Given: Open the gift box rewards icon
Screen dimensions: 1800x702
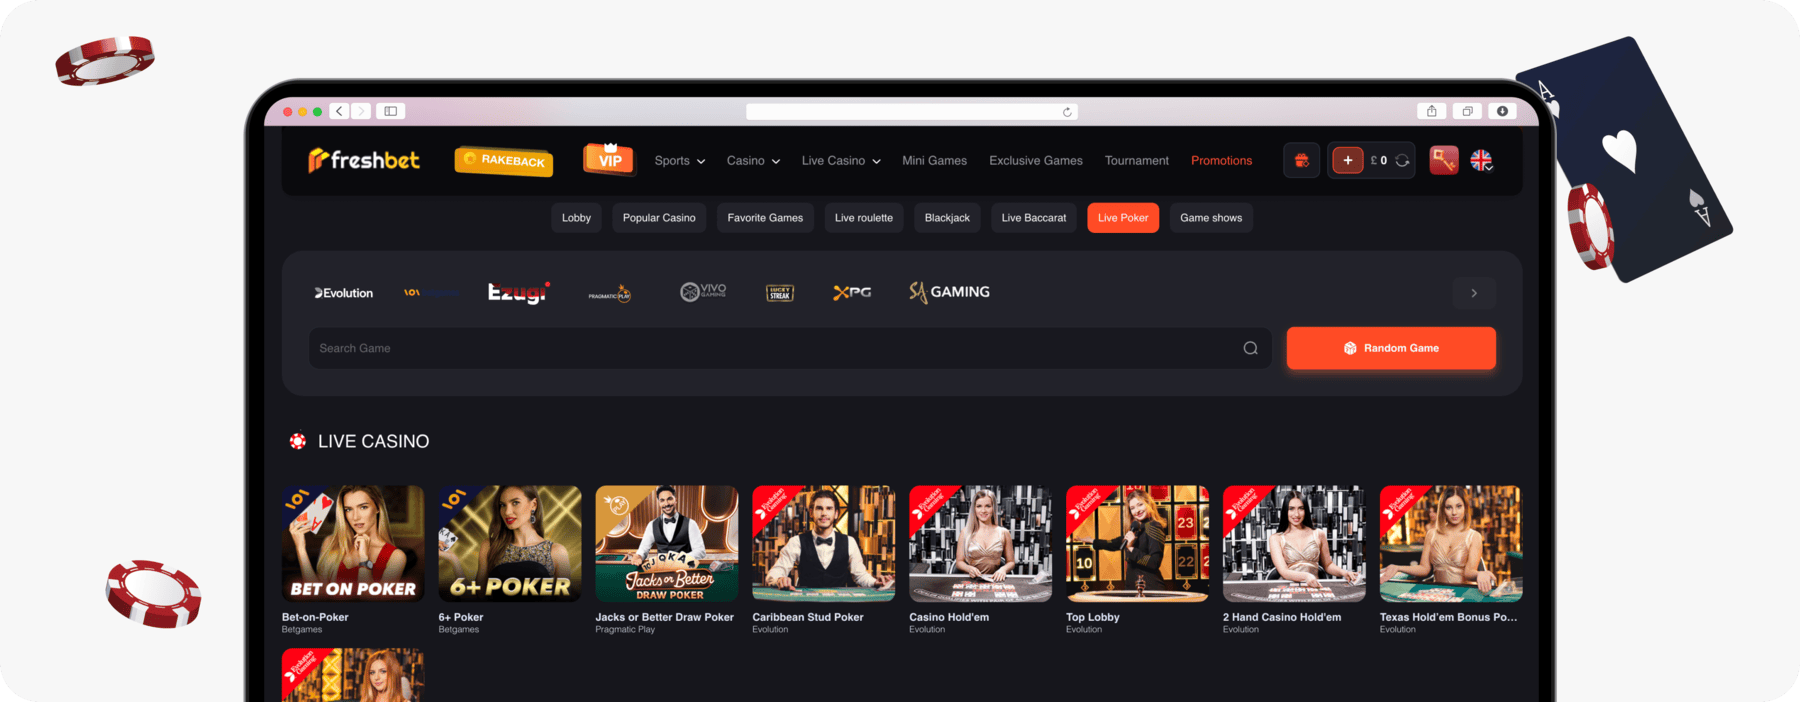Looking at the screenshot, I should pos(1301,160).
